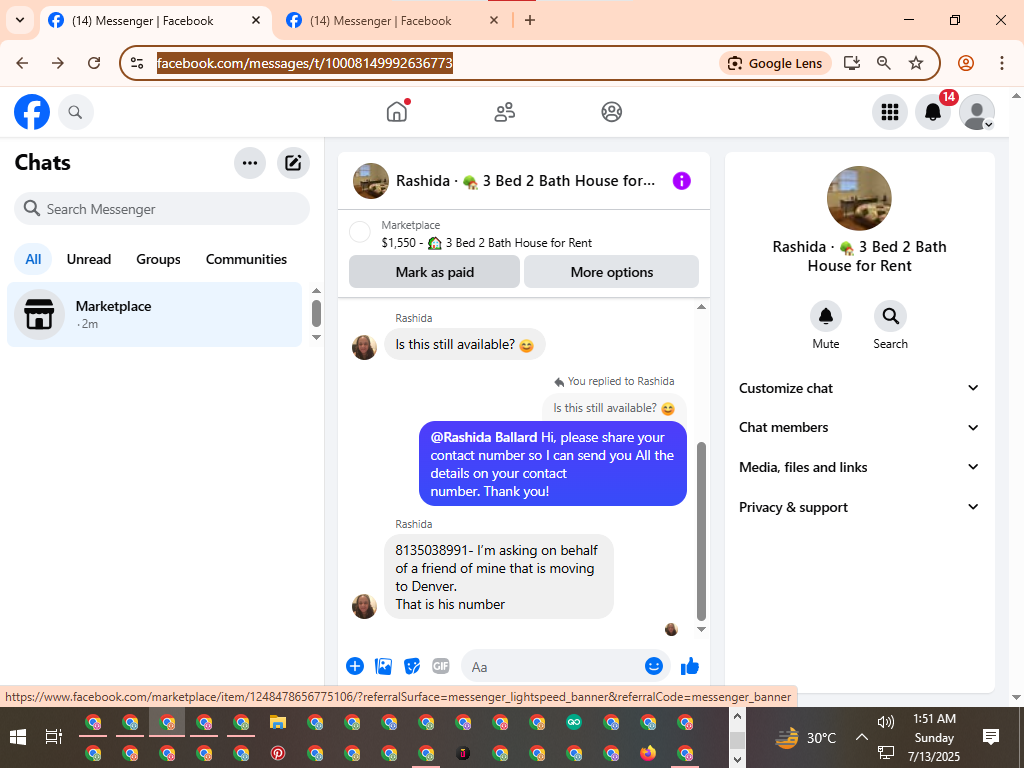Select the Communities chats filter

click(246, 259)
